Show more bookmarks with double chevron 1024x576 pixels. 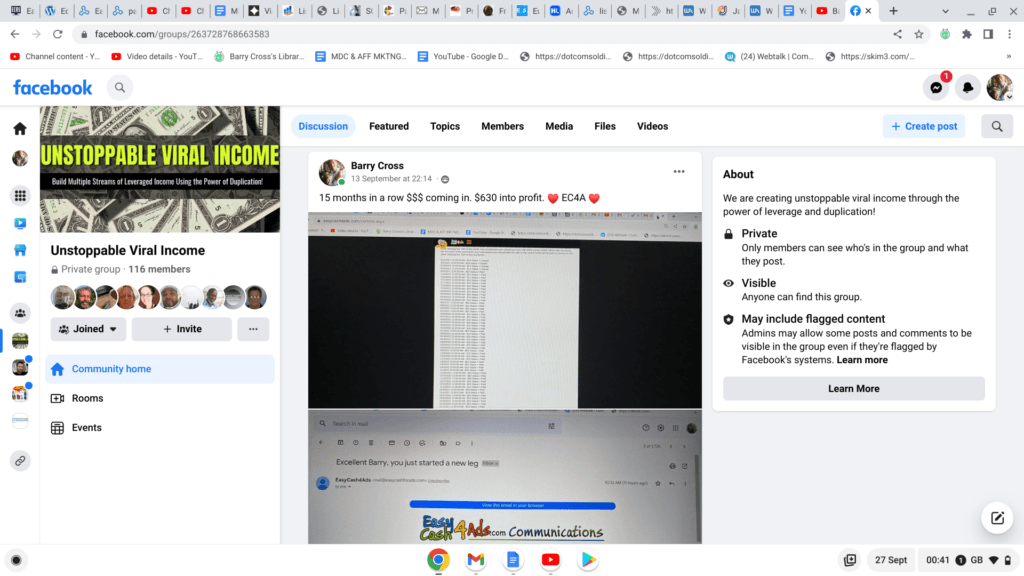1009,57
